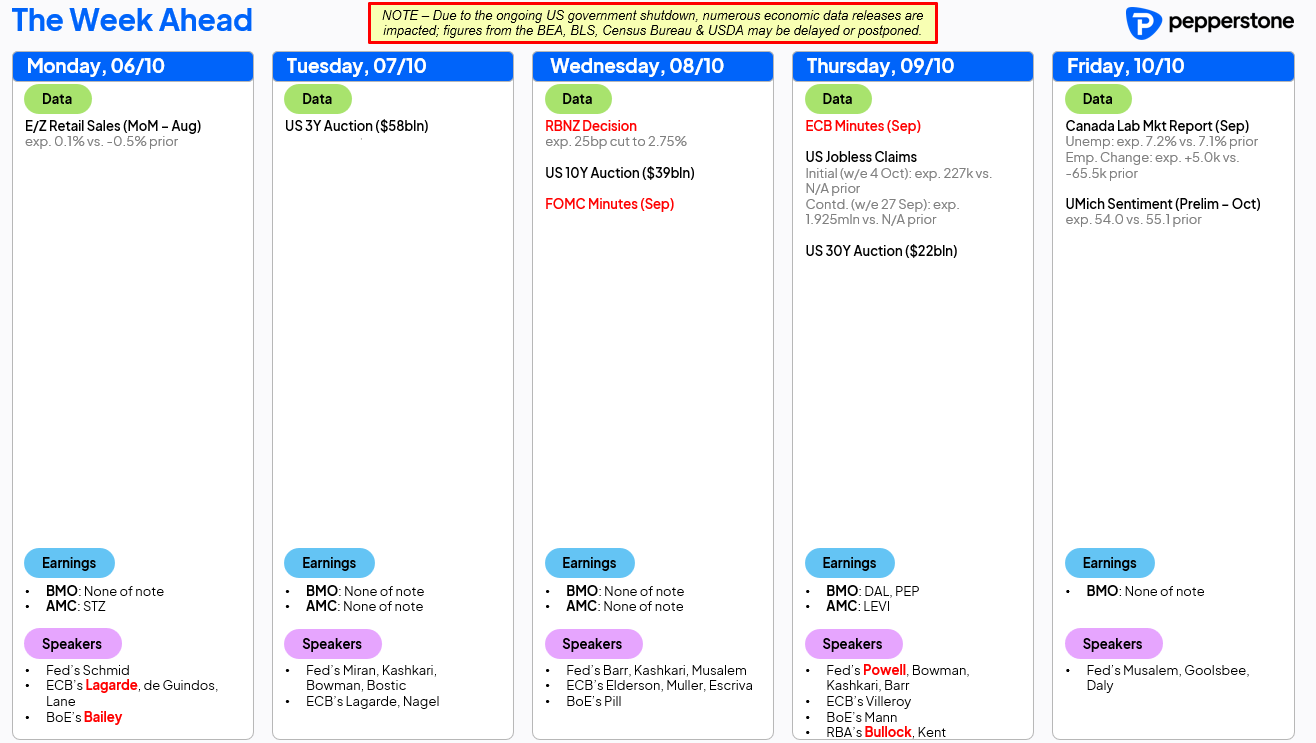Image resolution: width=1316 pixels, height=743 pixels.
Task: Click the red 'ECB Minutes (Sep)' entry
Action: [863, 126]
